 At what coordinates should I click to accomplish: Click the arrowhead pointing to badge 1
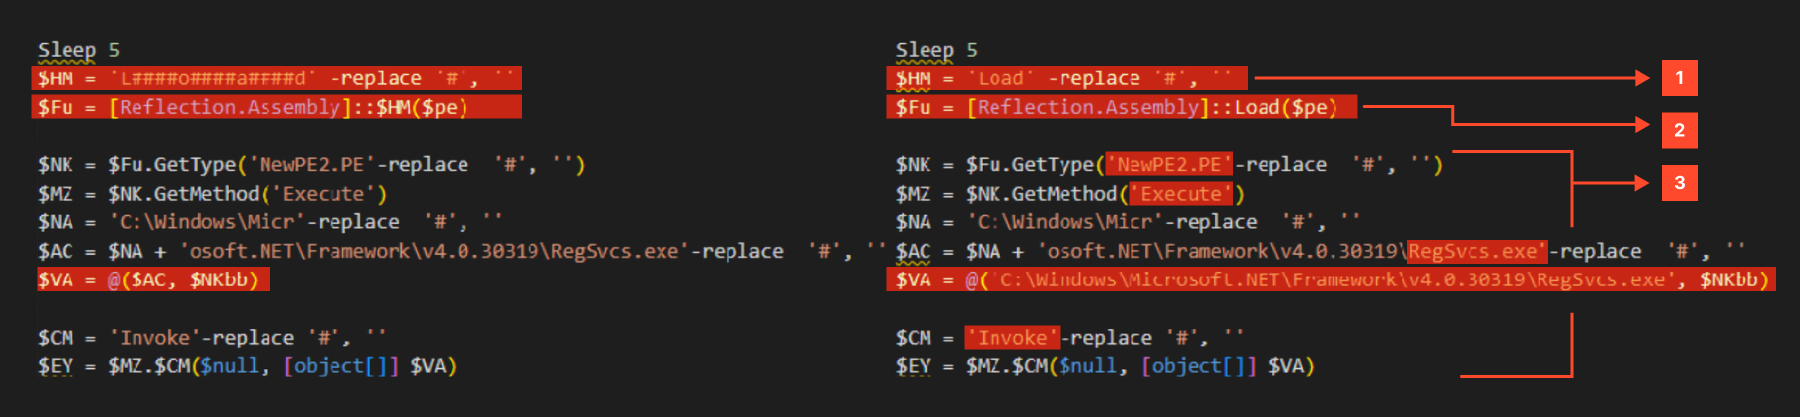tap(1641, 78)
